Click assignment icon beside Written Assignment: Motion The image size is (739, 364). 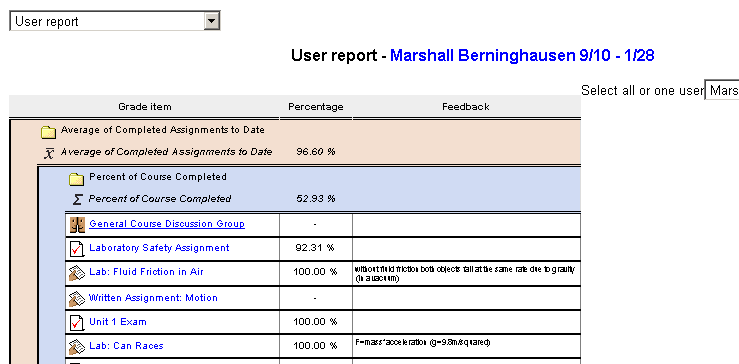(x=77, y=298)
